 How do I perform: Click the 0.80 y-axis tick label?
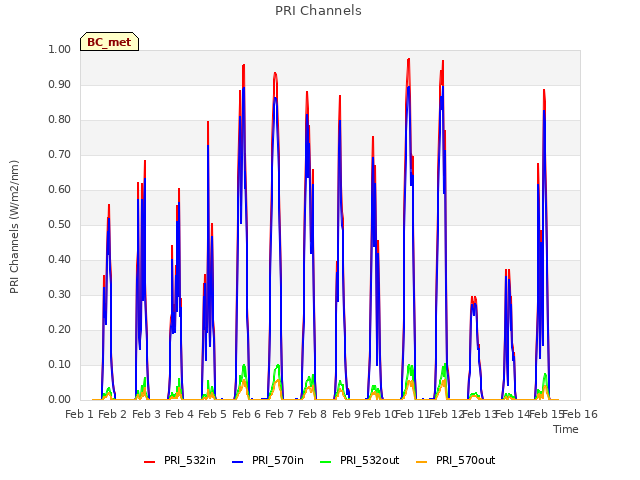click(60, 120)
